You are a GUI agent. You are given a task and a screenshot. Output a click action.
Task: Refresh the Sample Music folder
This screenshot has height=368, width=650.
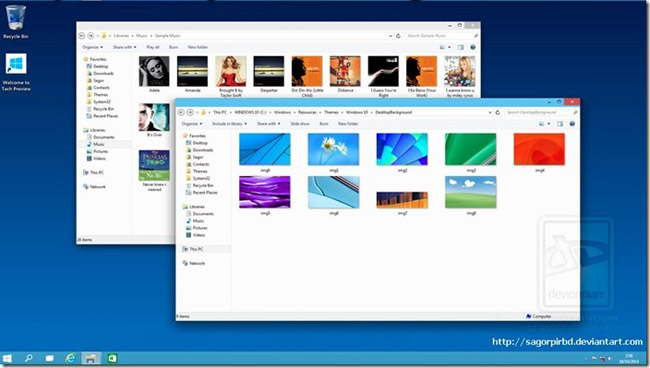pyautogui.click(x=398, y=36)
